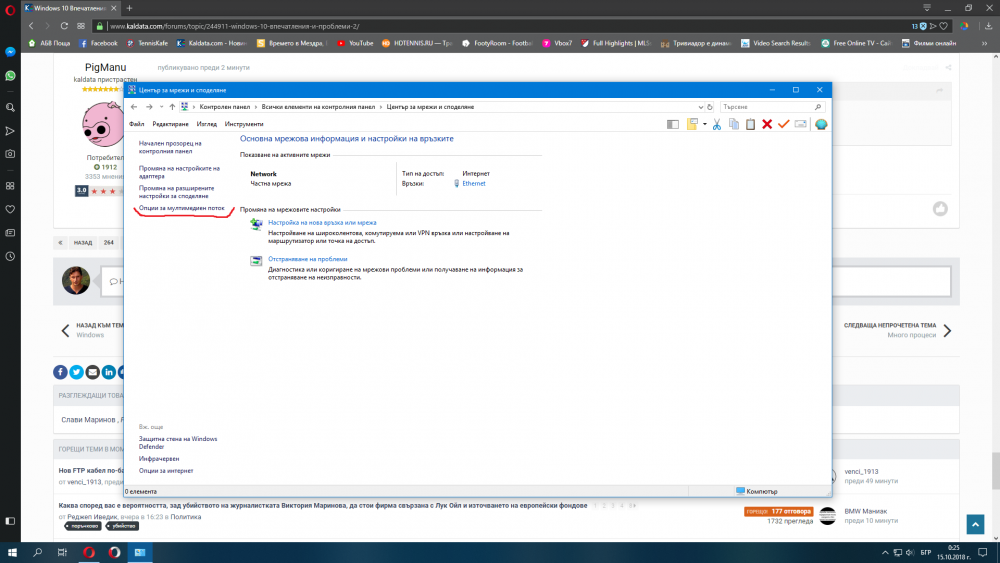Open the Файл menu

[x=136, y=124]
